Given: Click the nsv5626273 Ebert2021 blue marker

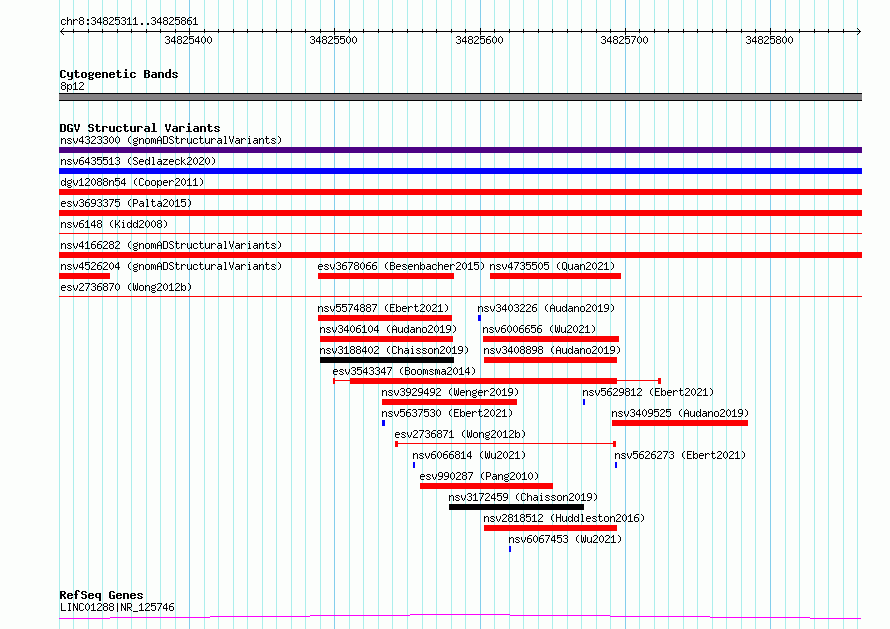Looking at the screenshot, I should click(616, 465).
